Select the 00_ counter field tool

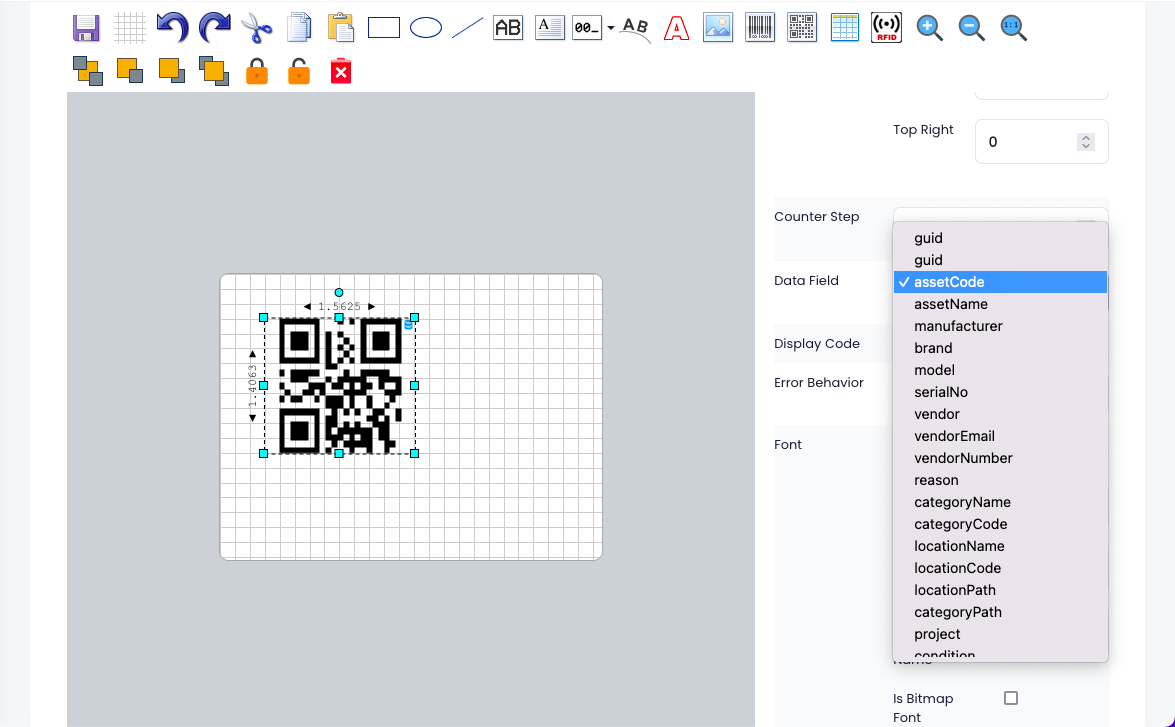pyautogui.click(x=587, y=28)
